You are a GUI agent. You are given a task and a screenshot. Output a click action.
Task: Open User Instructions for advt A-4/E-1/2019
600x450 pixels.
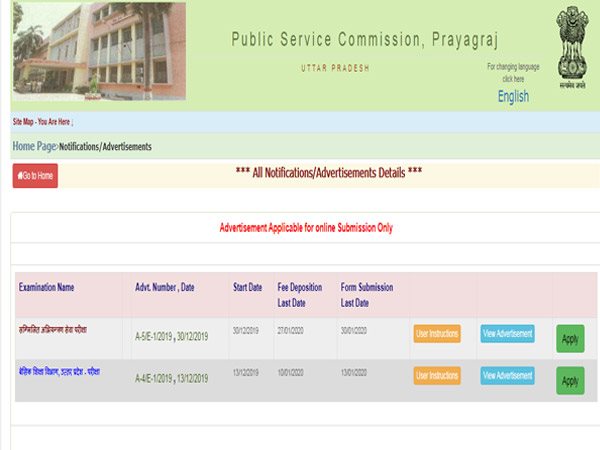click(x=437, y=375)
